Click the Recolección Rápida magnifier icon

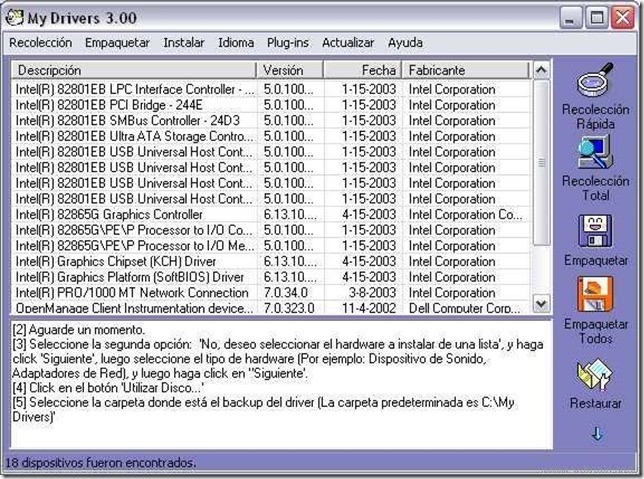coord(595,80)
